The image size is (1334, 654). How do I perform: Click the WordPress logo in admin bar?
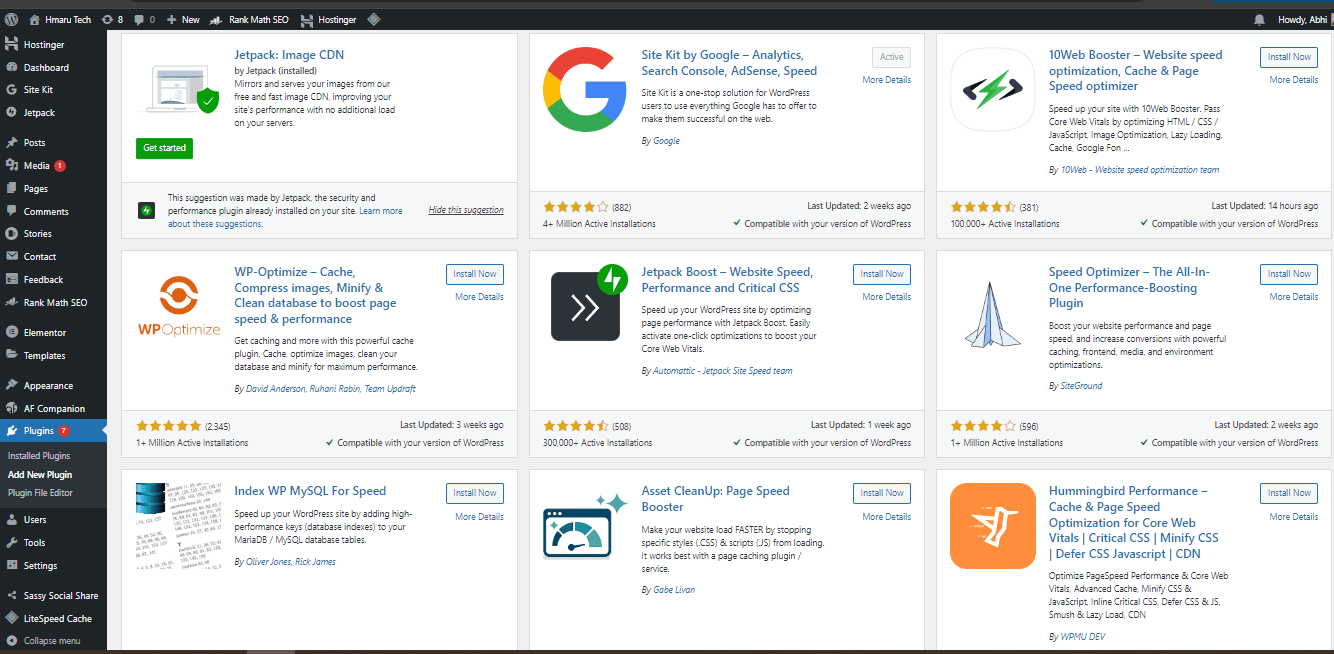click(x=11, y=19)
